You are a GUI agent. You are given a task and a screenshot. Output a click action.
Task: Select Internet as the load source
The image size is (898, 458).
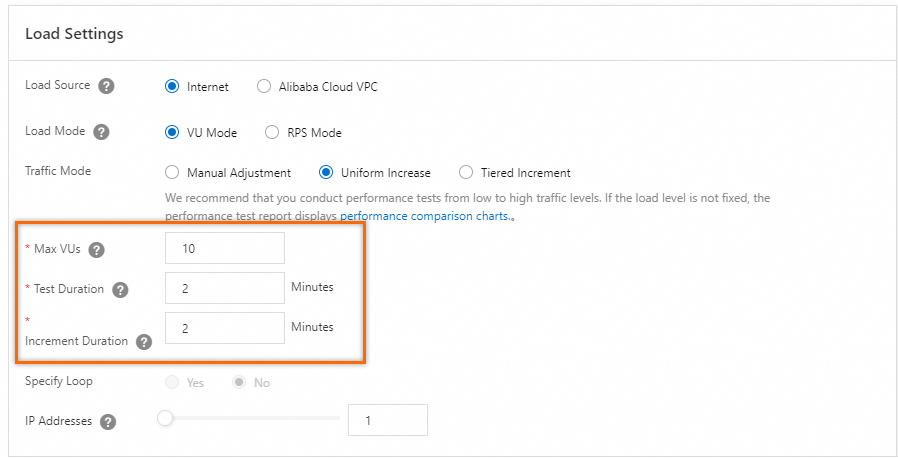point(172,87)
